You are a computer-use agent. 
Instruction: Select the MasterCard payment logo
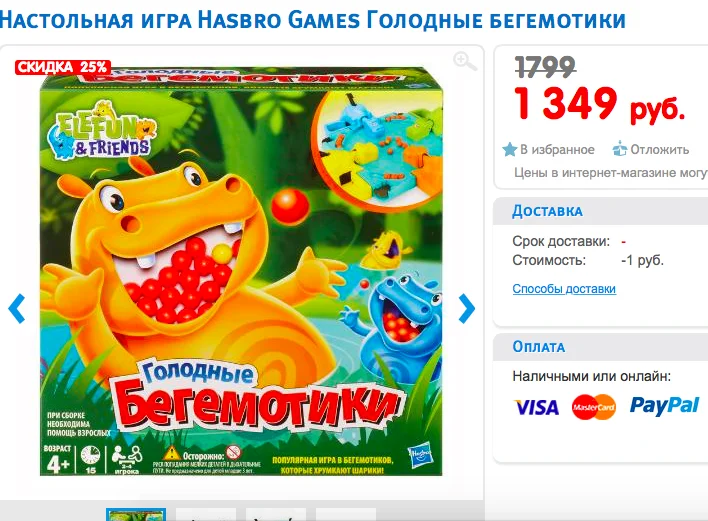pyautogui.click(x=594, y=407)
